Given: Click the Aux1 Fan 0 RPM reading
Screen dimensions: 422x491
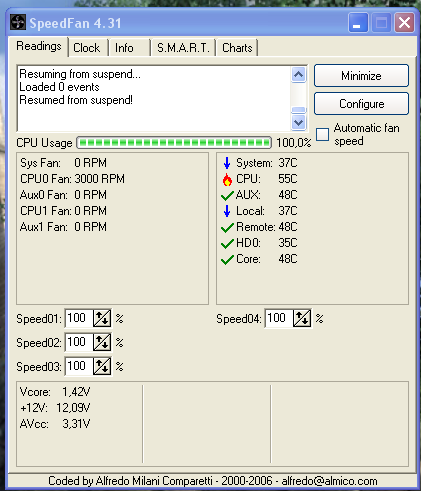Looking at the screenshot, I should [x=63, y=227].
